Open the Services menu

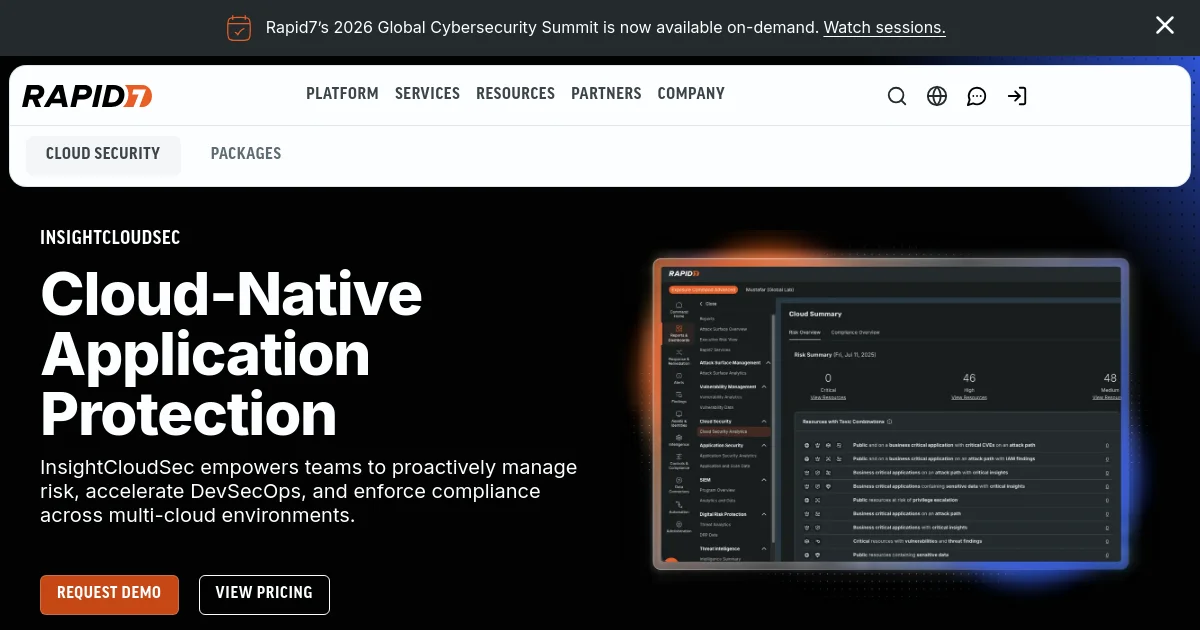[427, 94]
